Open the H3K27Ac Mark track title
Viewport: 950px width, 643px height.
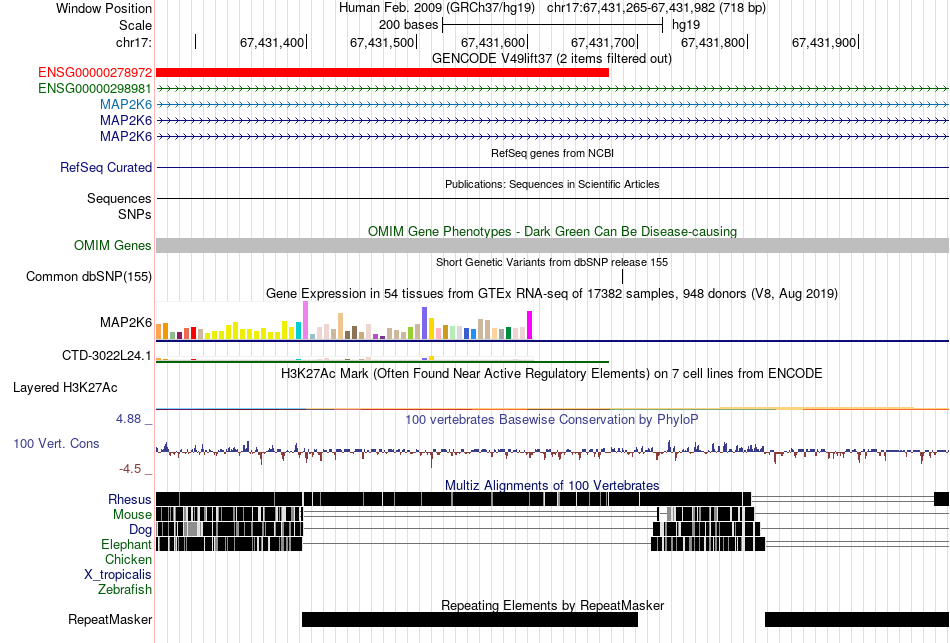[x=552, y=373]
